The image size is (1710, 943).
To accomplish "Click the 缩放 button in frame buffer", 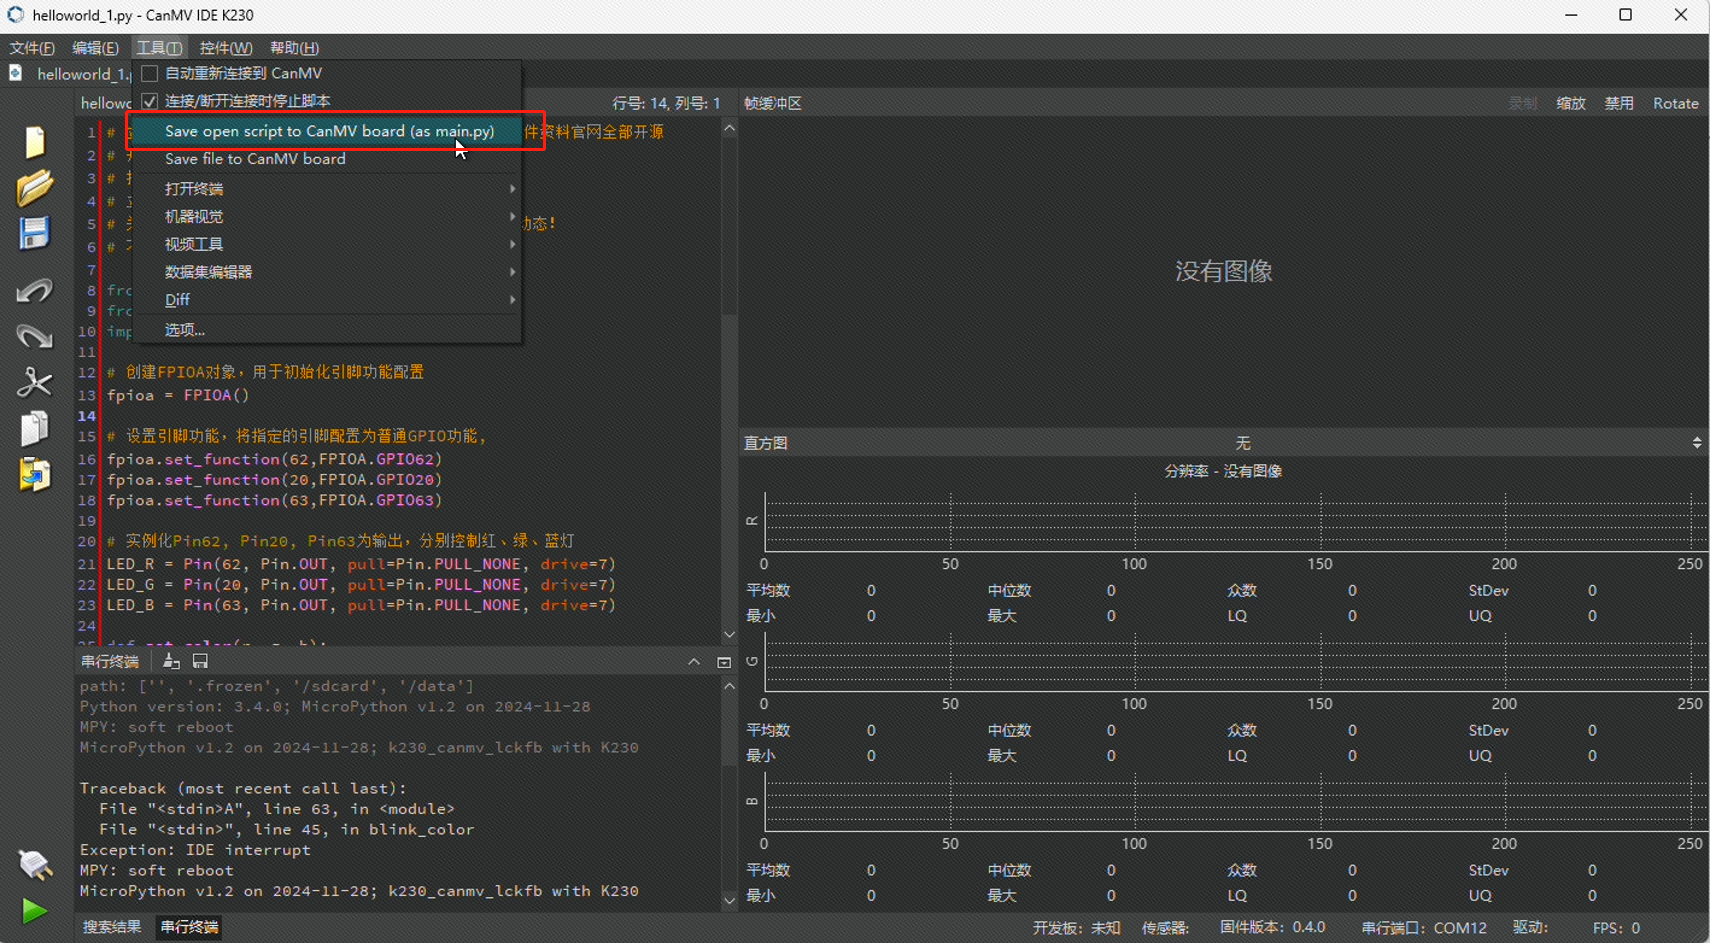I will pos(1571,103).
